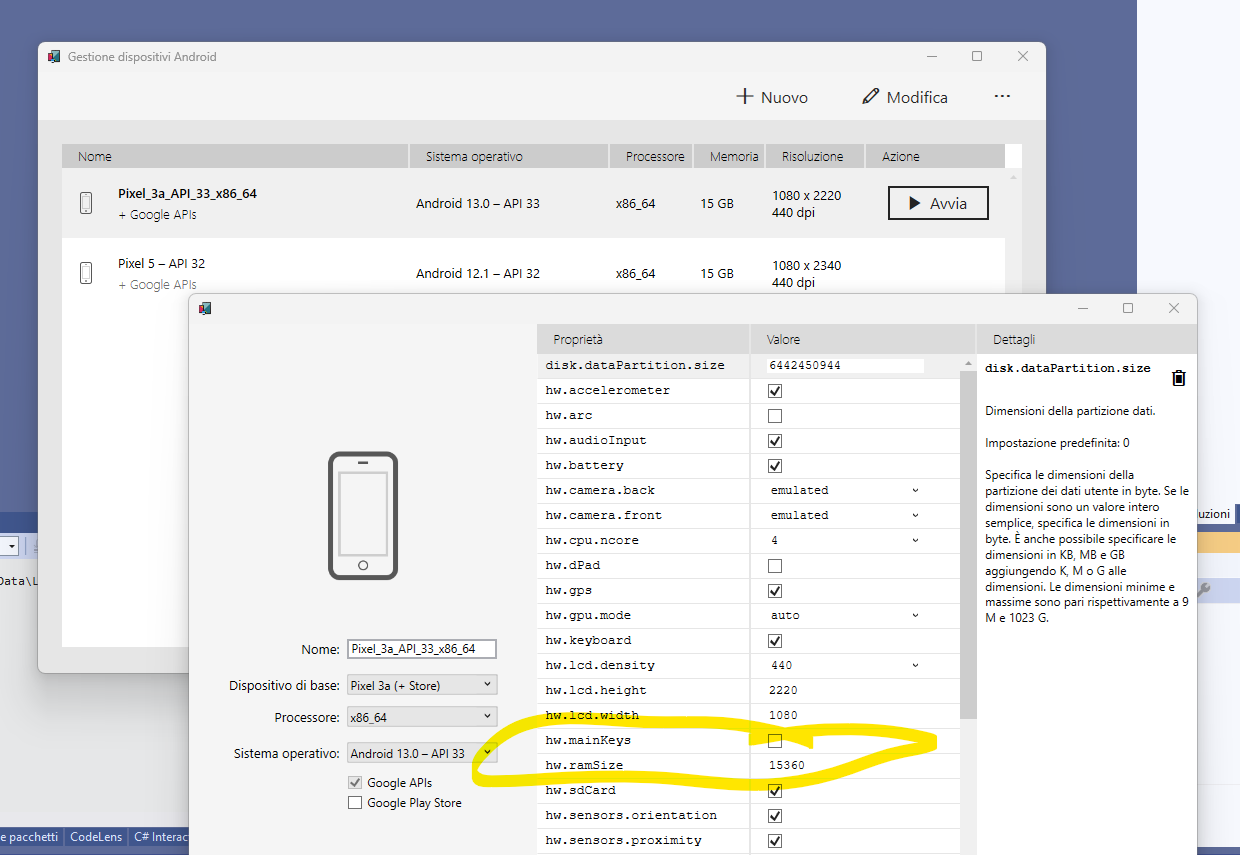Enable the hw.mainKeys checkbox

click(775, 741)
